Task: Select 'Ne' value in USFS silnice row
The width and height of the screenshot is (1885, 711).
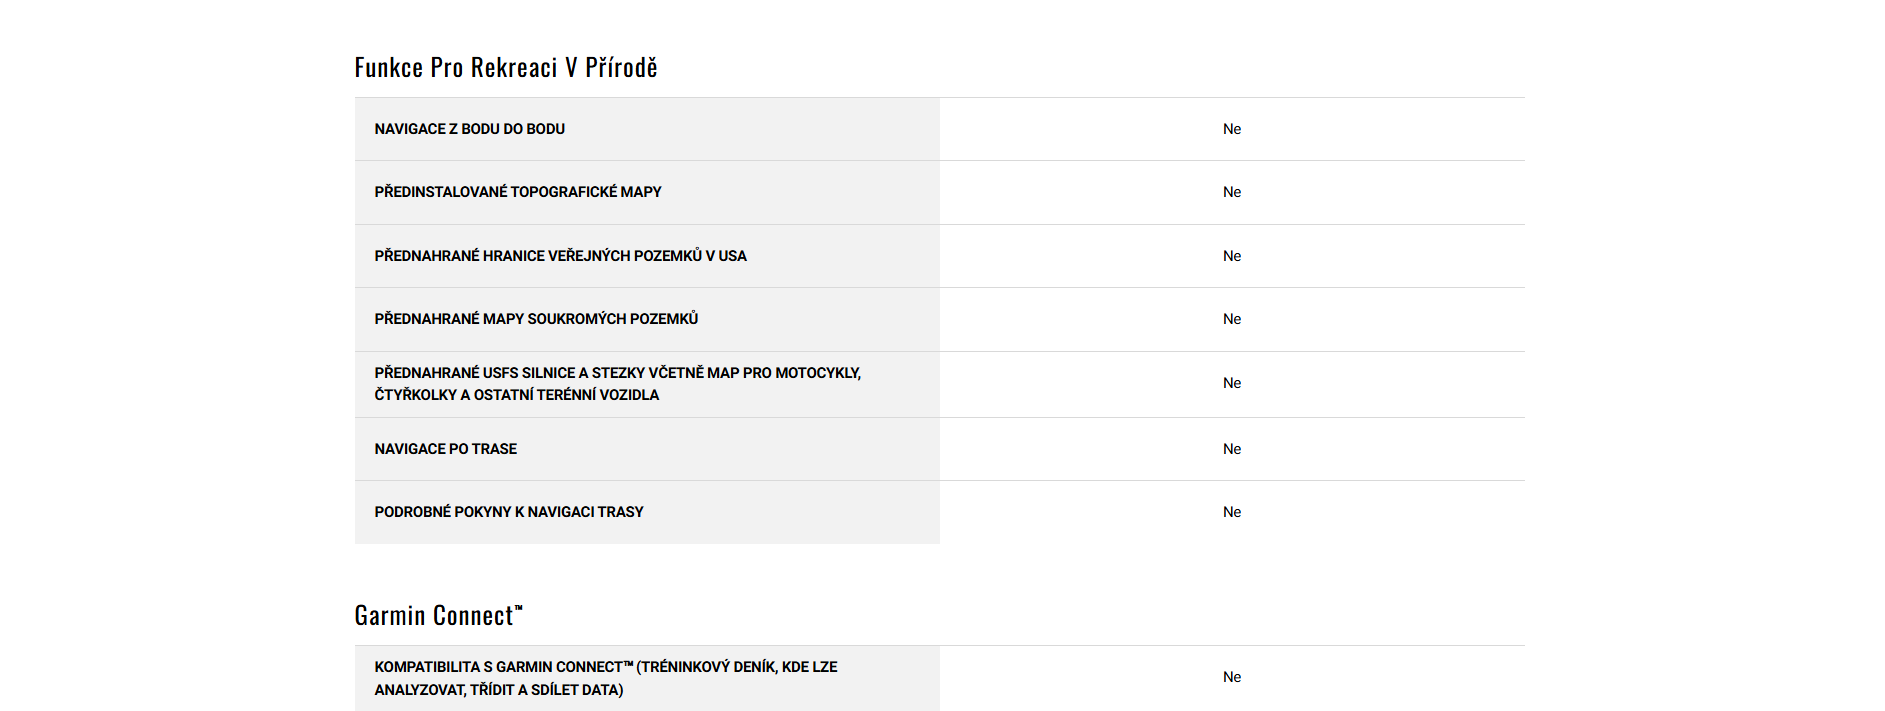Action: point(1231,383)
